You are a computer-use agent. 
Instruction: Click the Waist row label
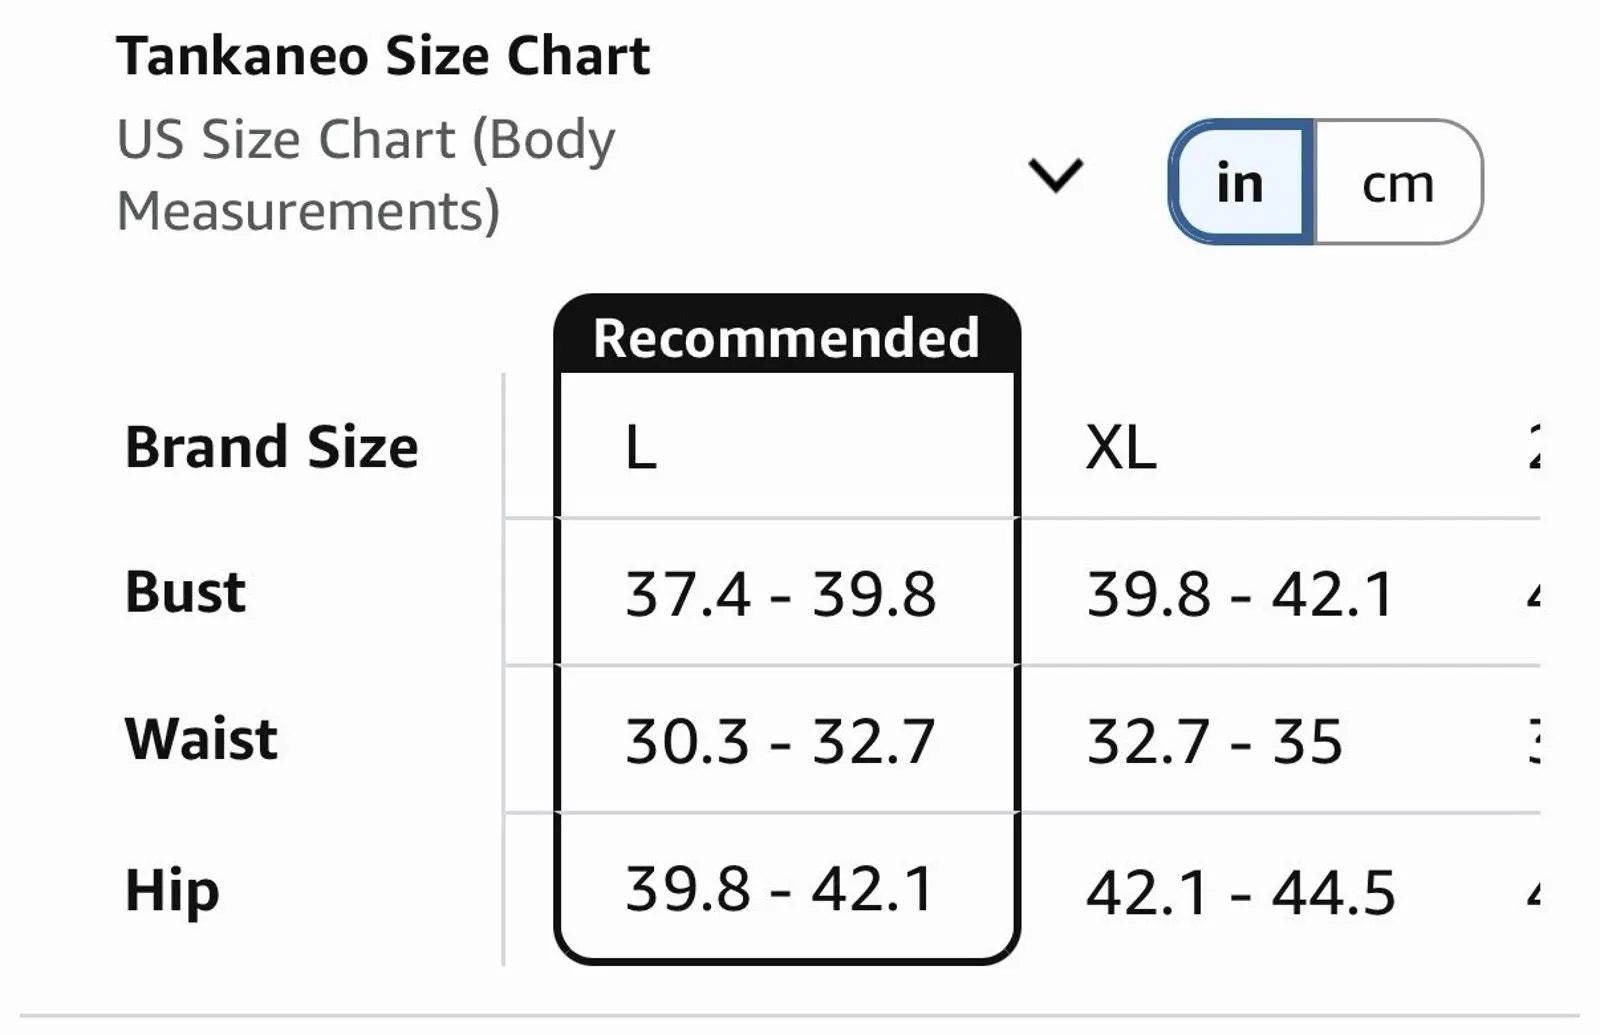pyautogui.click(x=201, y=739)
